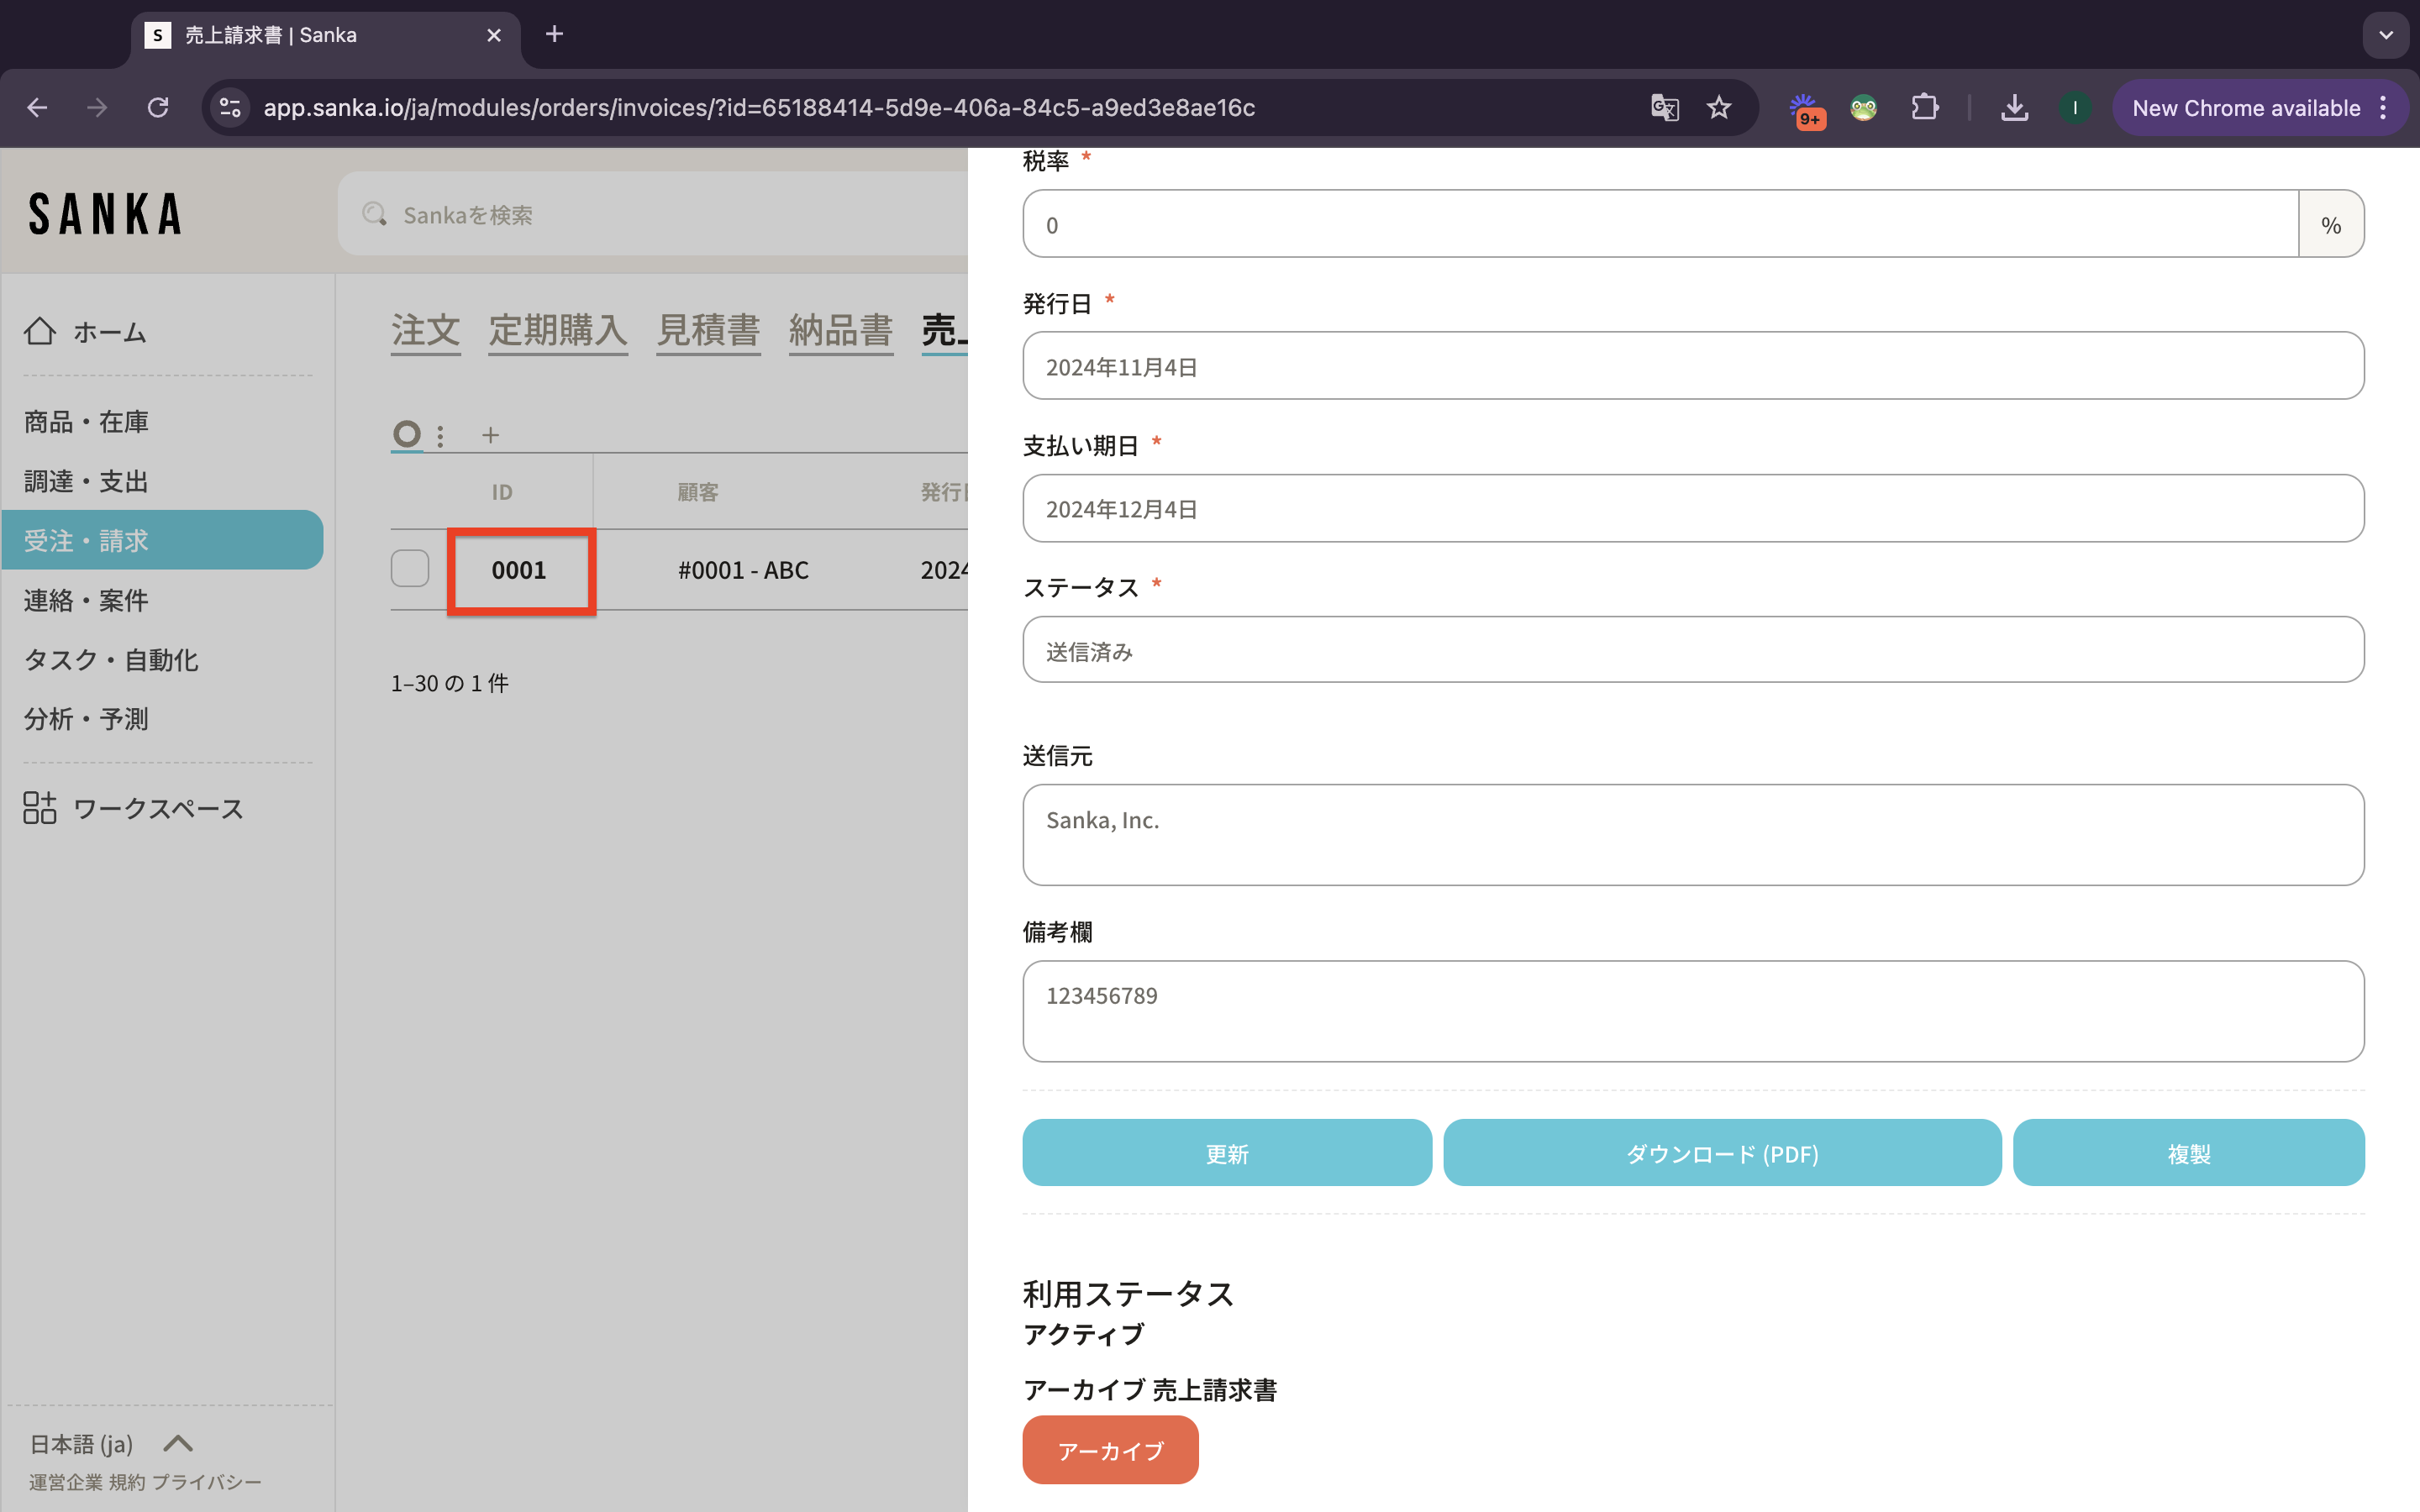Switch to the 納品書 tab
The height and width of the screenshot is (1512, 2420).
[x=840, y=331]
